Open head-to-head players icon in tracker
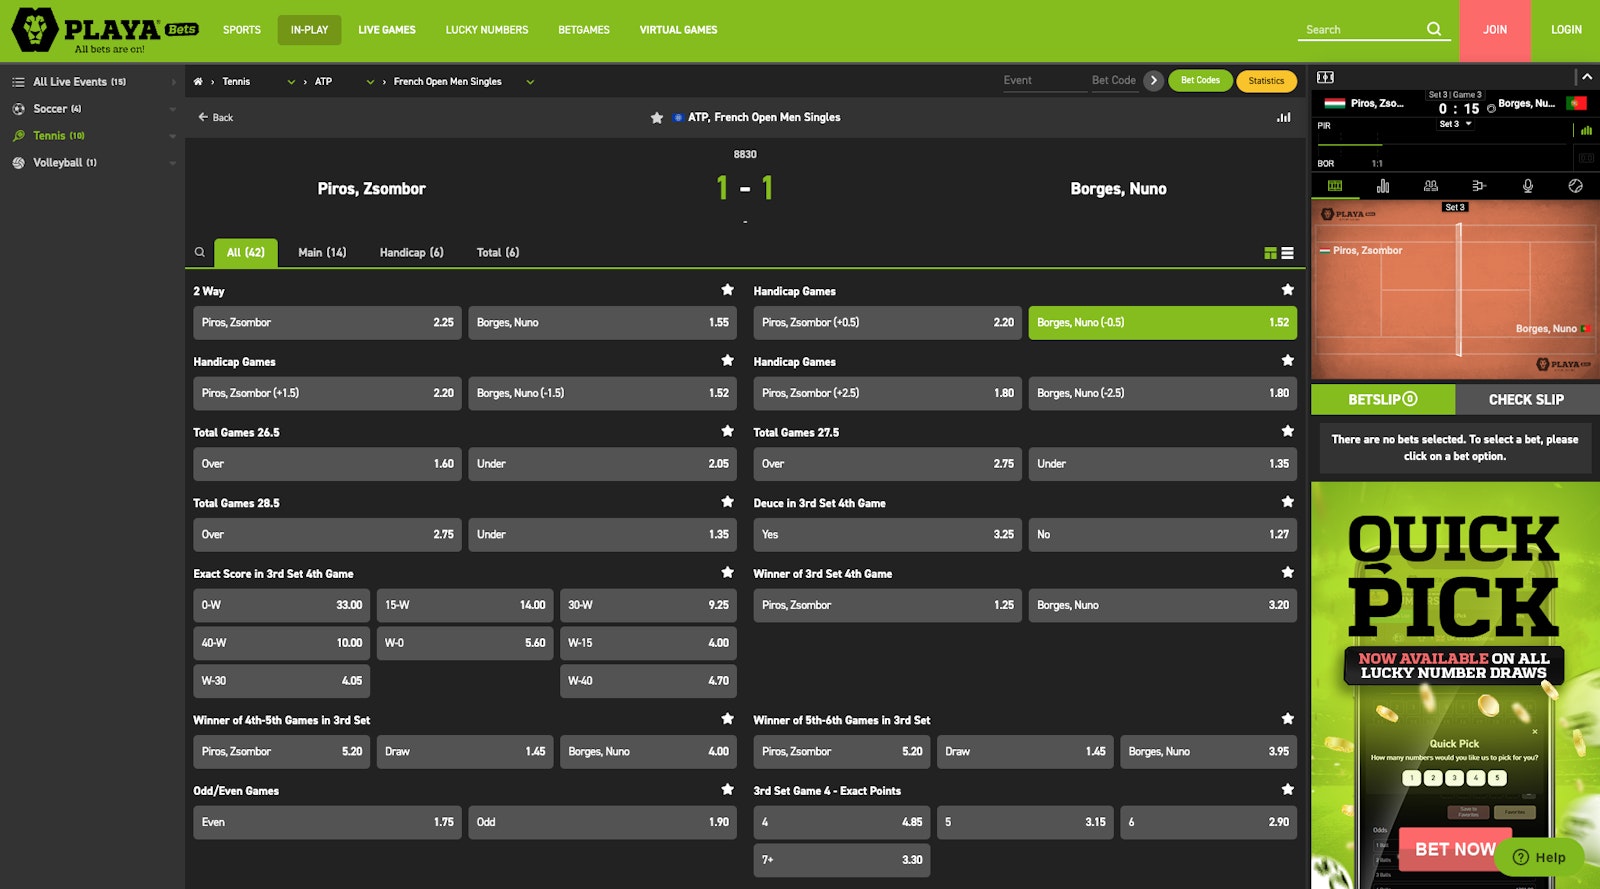This screenshot has width=1600, height=889. [x=1431, y=186]
